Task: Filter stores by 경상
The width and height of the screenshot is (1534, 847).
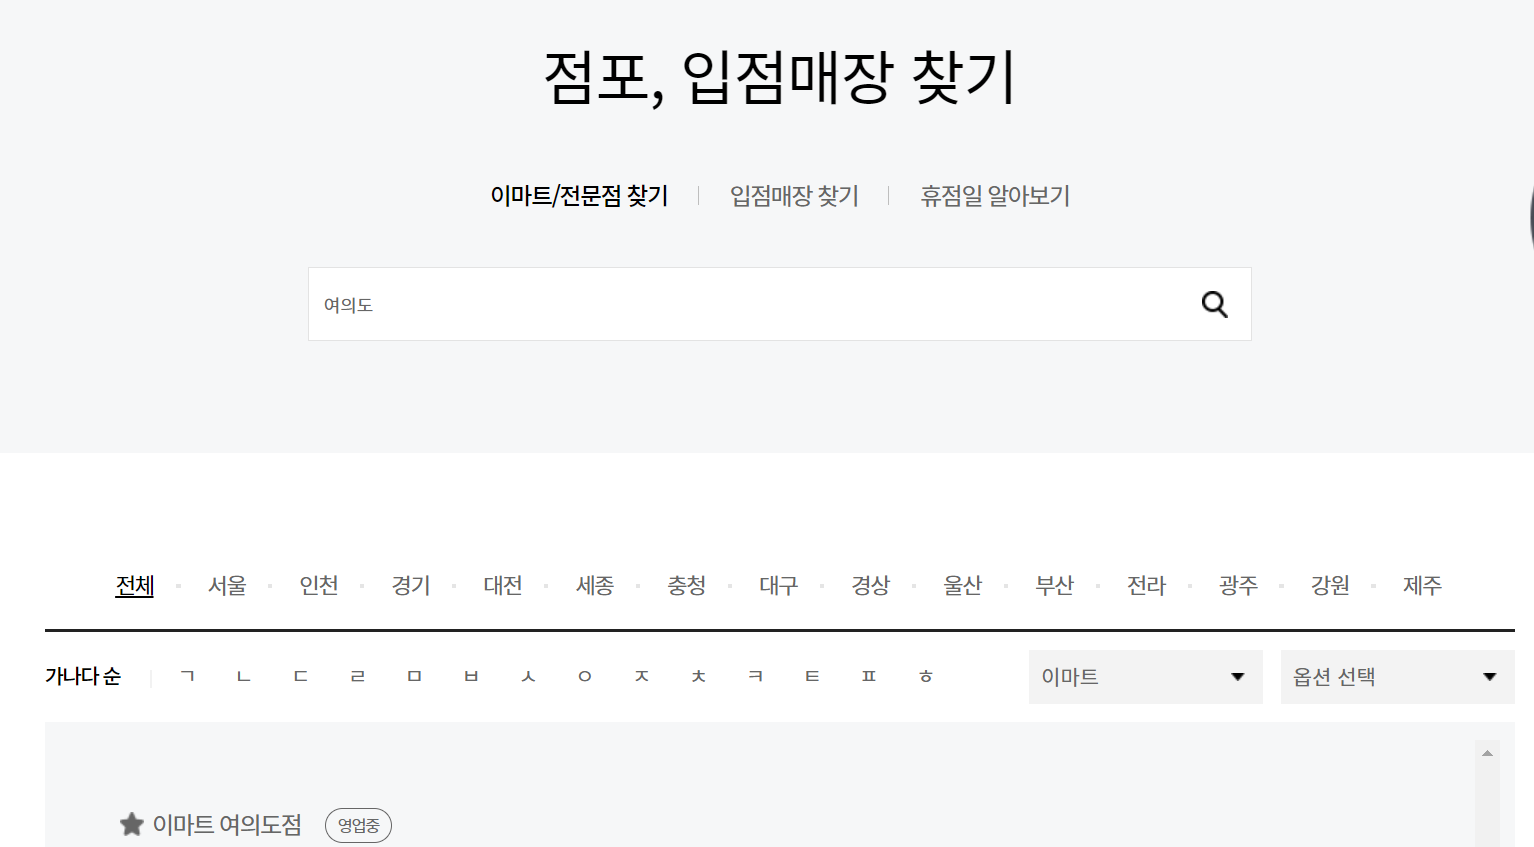Action: point(871,585)
